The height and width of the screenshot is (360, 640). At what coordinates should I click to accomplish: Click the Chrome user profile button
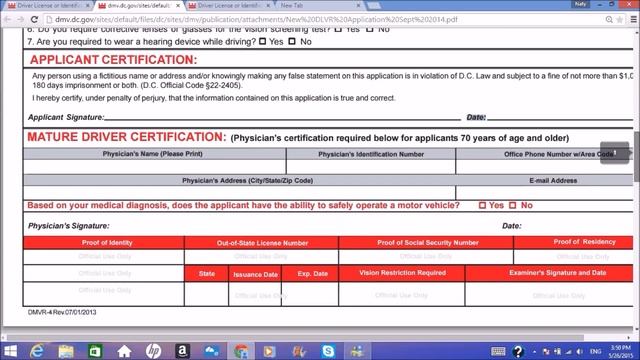580,4
